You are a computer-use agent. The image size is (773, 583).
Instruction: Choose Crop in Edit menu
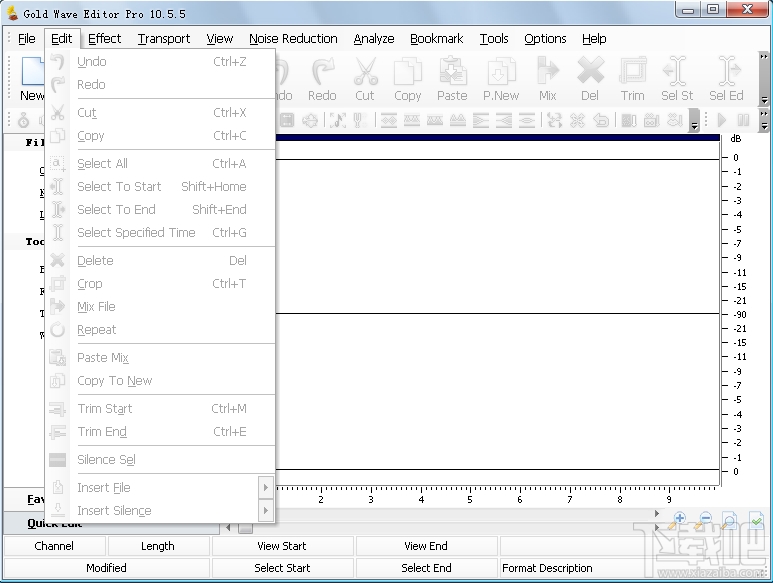[160, 284]
